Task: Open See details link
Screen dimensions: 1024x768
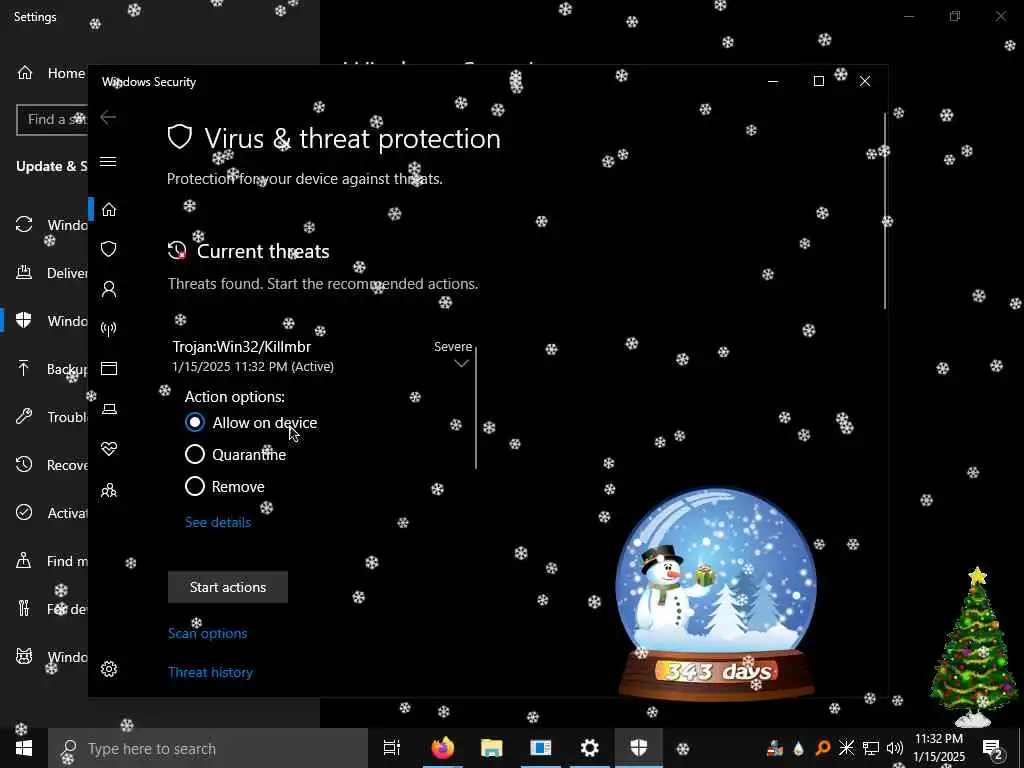Action: click(x=217, y=522)
